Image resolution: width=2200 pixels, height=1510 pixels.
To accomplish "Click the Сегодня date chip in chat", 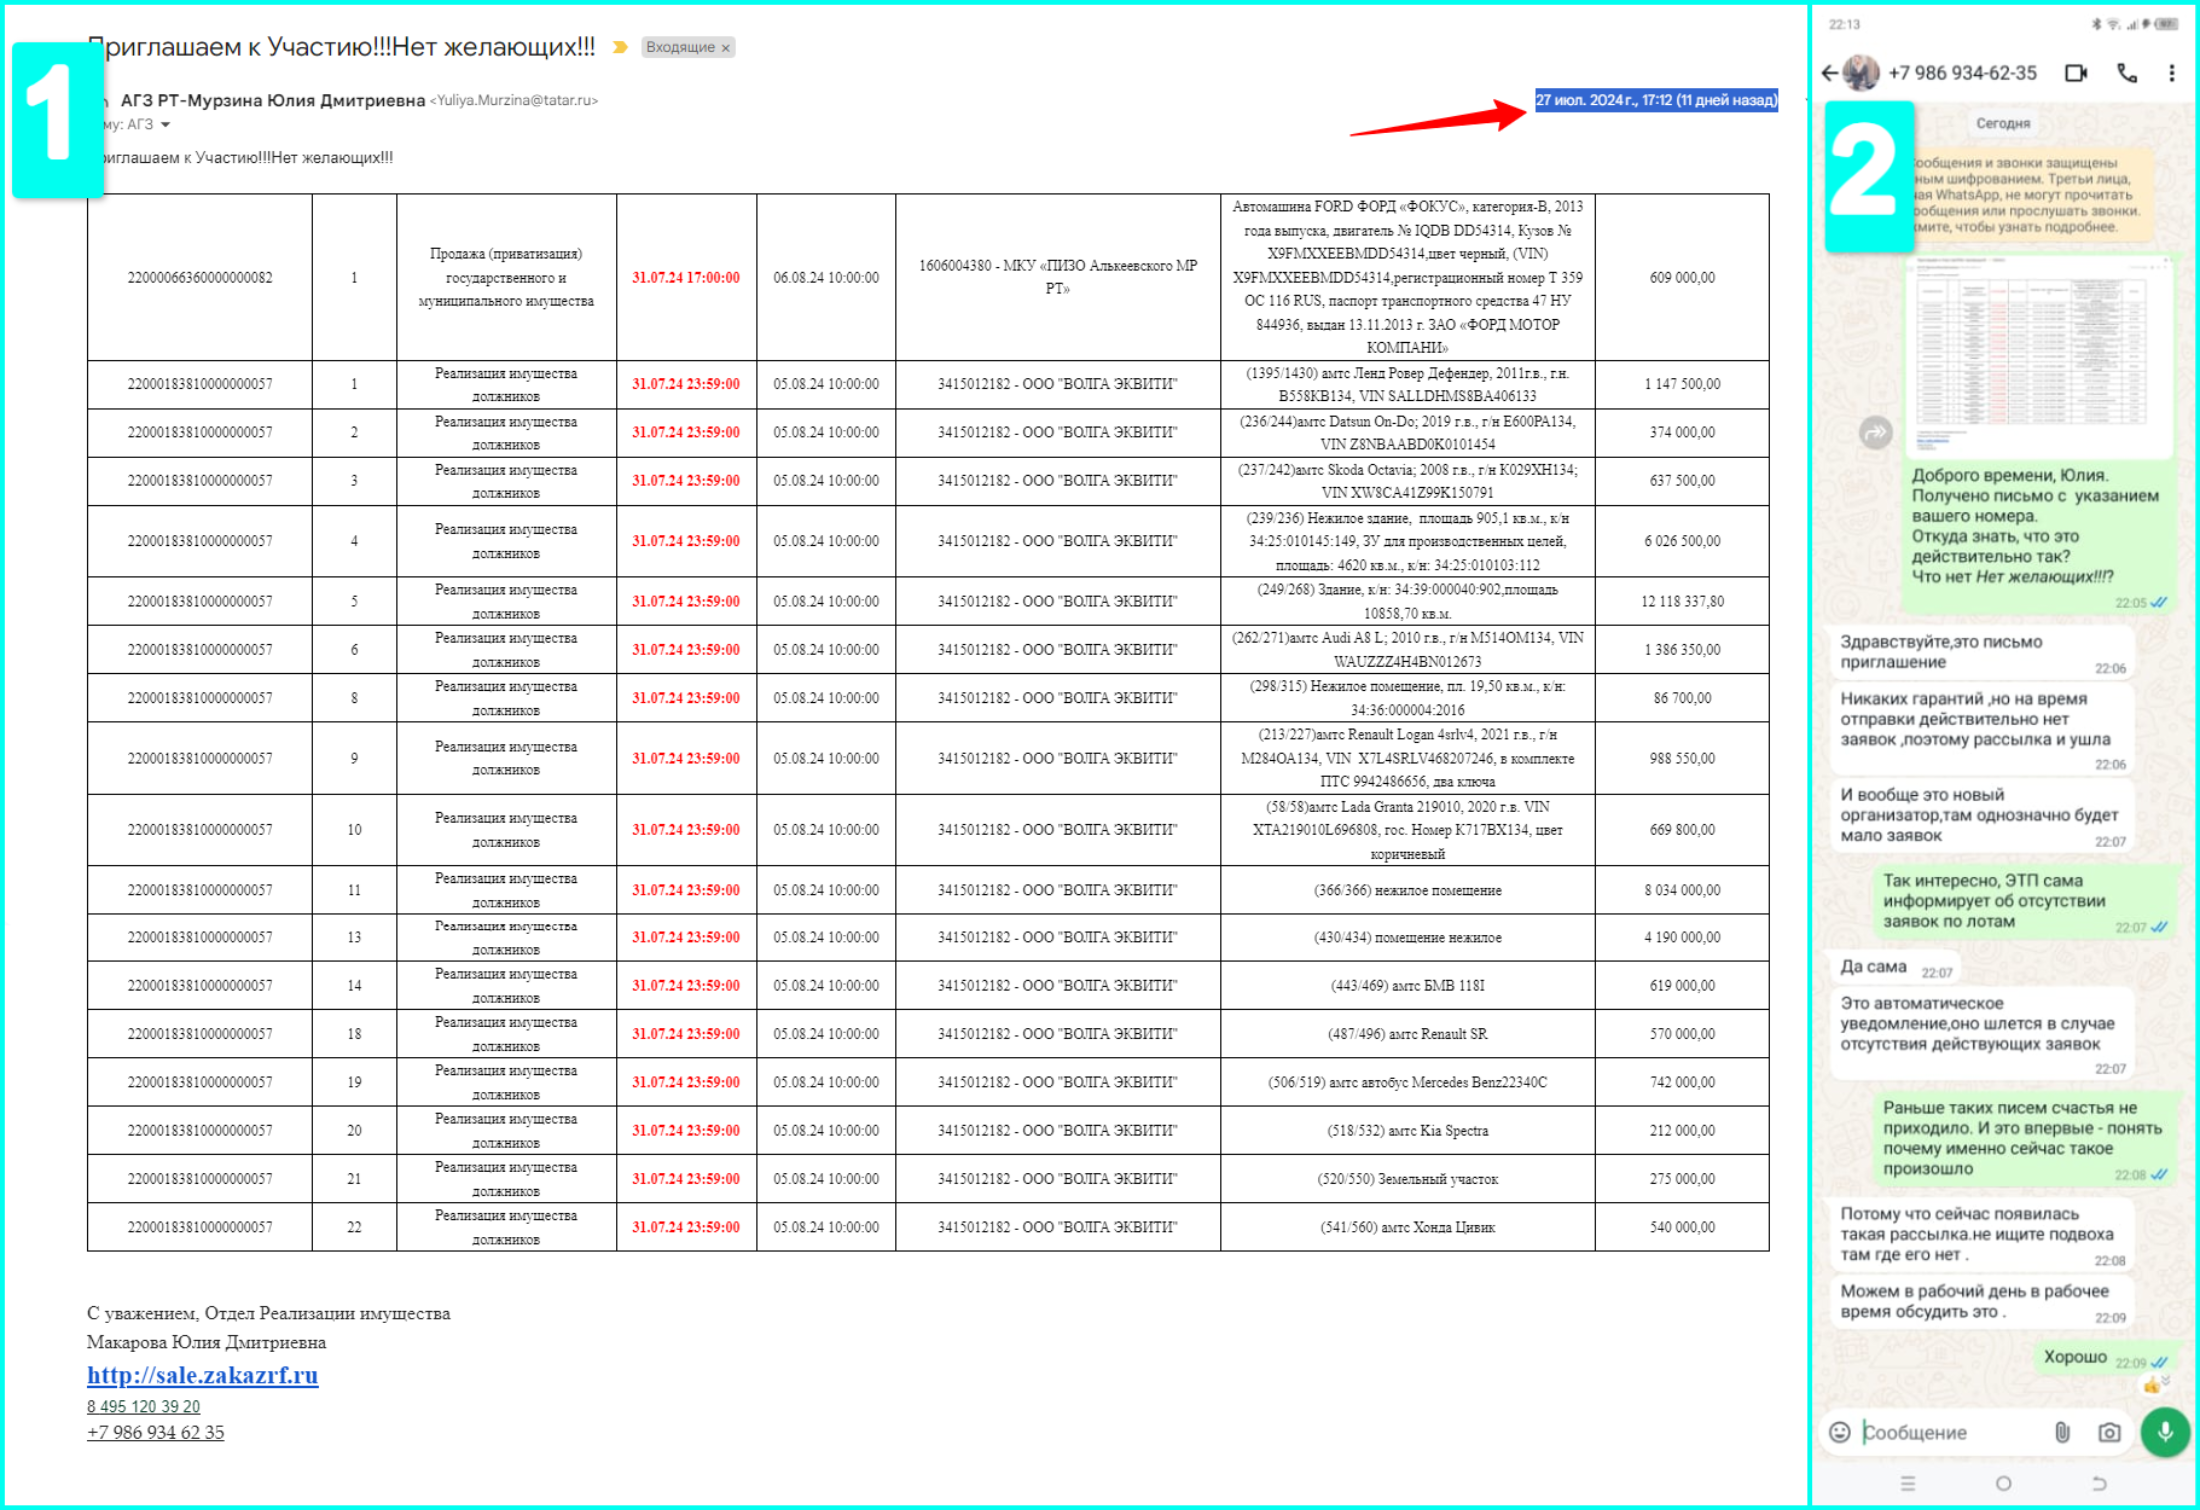I will (2003, 124).
